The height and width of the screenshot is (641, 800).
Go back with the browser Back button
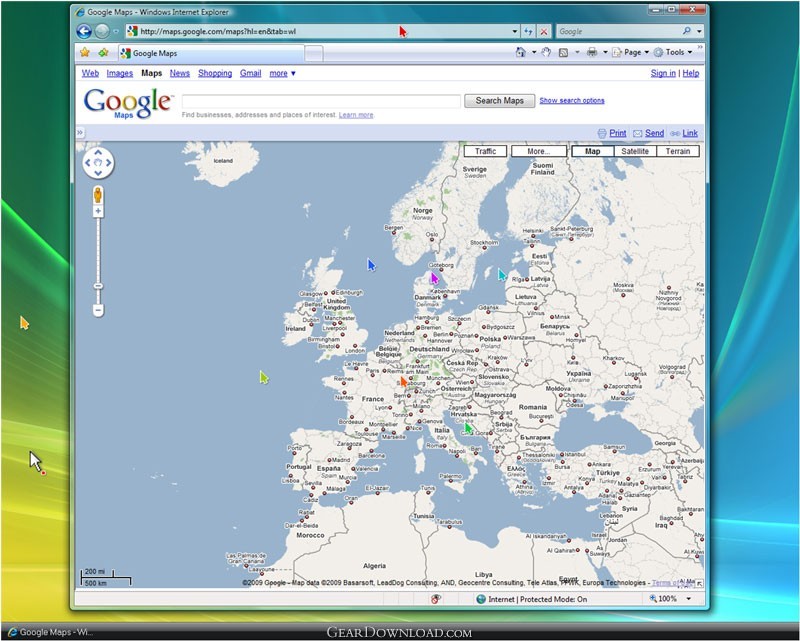[84, 32]
